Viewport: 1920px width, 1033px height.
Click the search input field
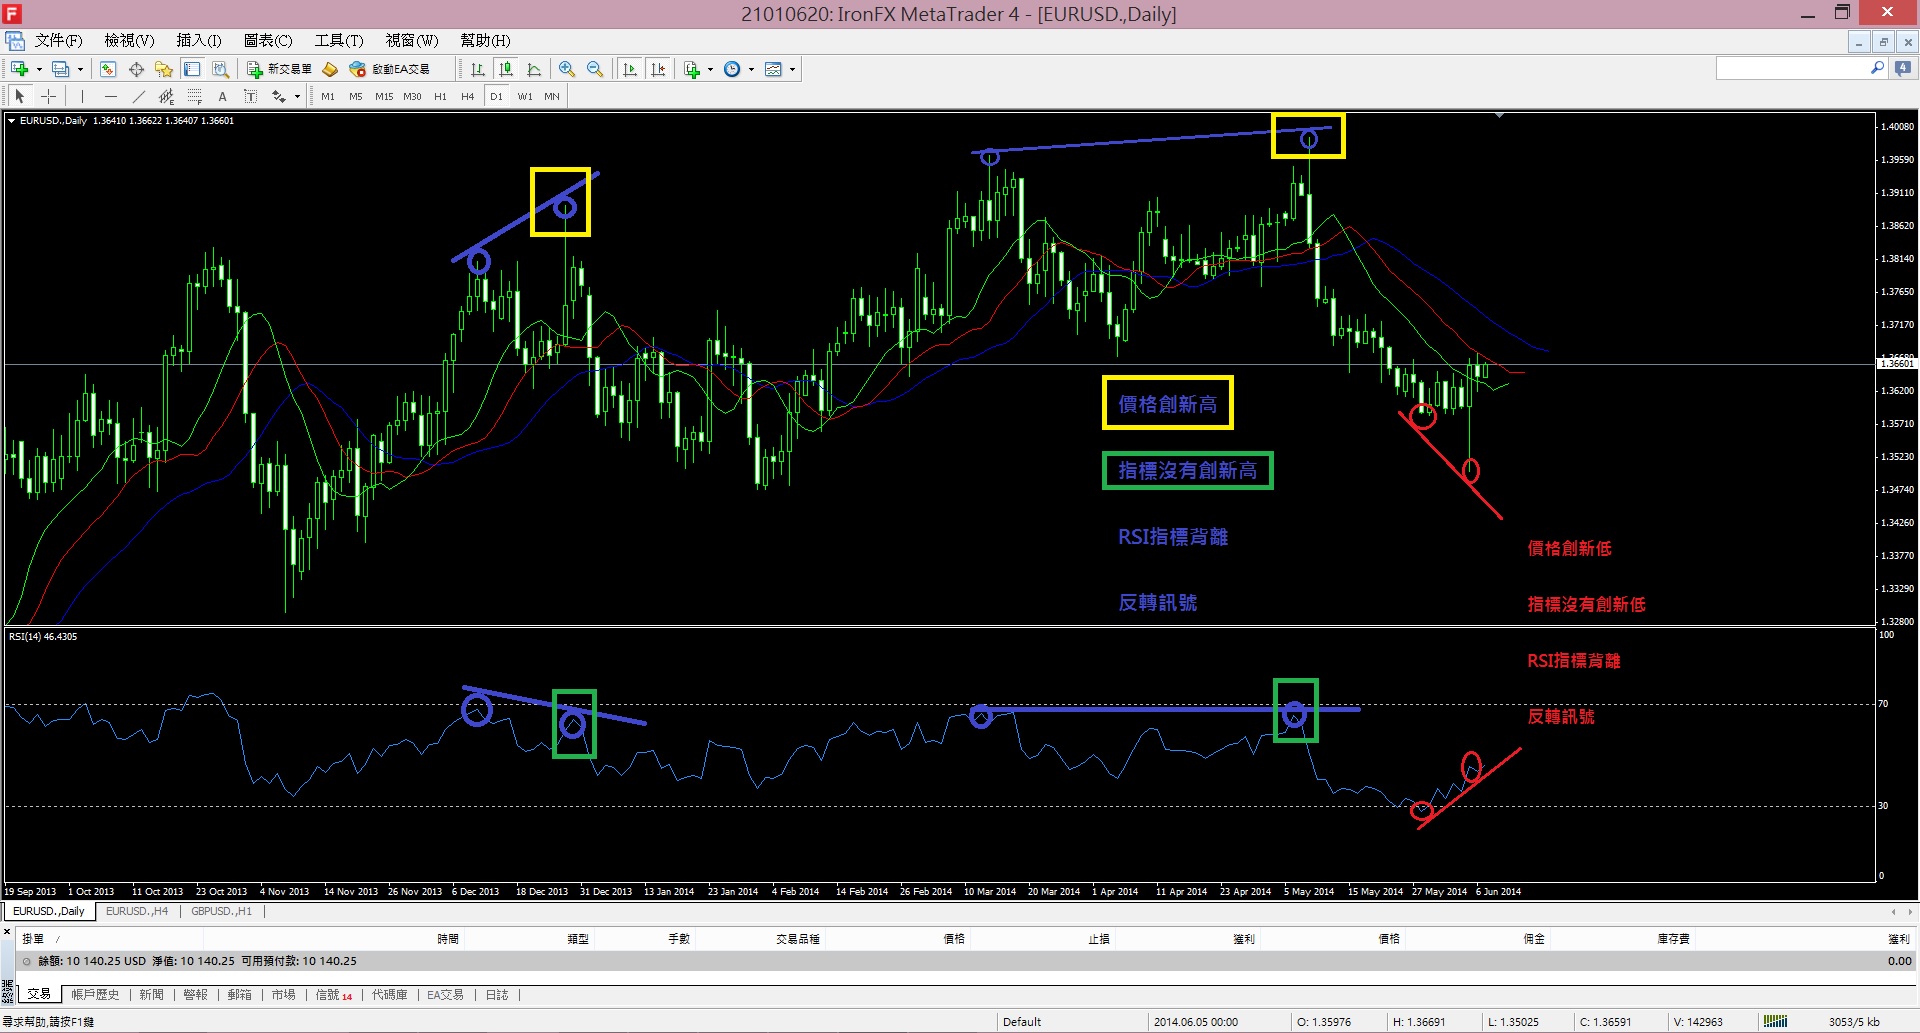click(1792, 68)
